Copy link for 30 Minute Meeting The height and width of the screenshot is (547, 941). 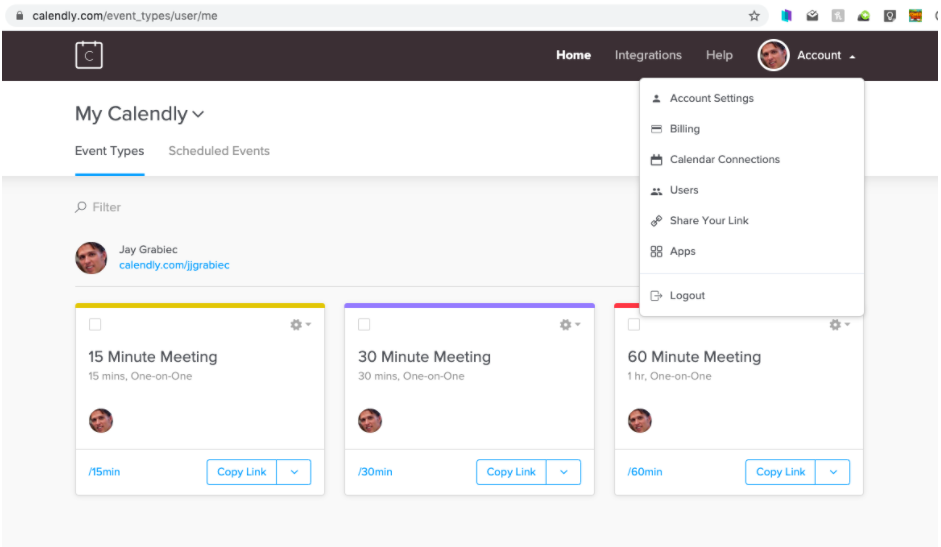(x=511, y=472)
